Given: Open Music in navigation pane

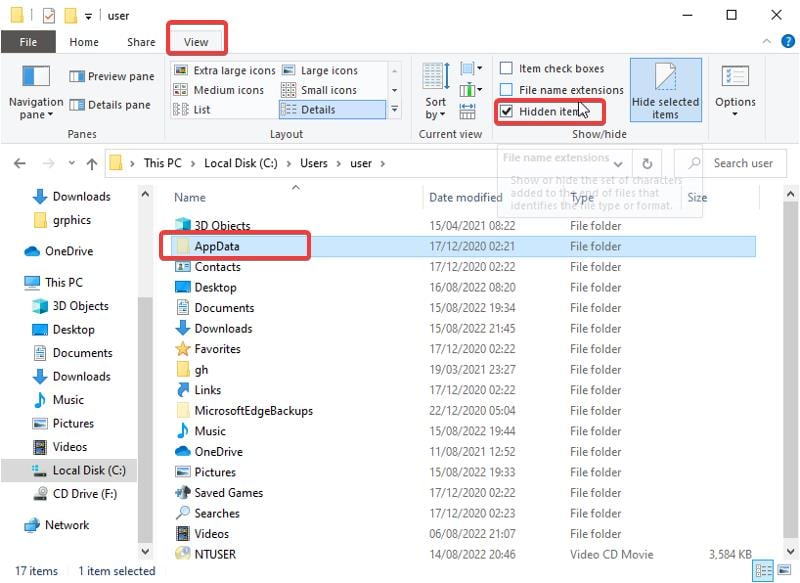Looking at the screenshot, I should [x=59, y=400].
